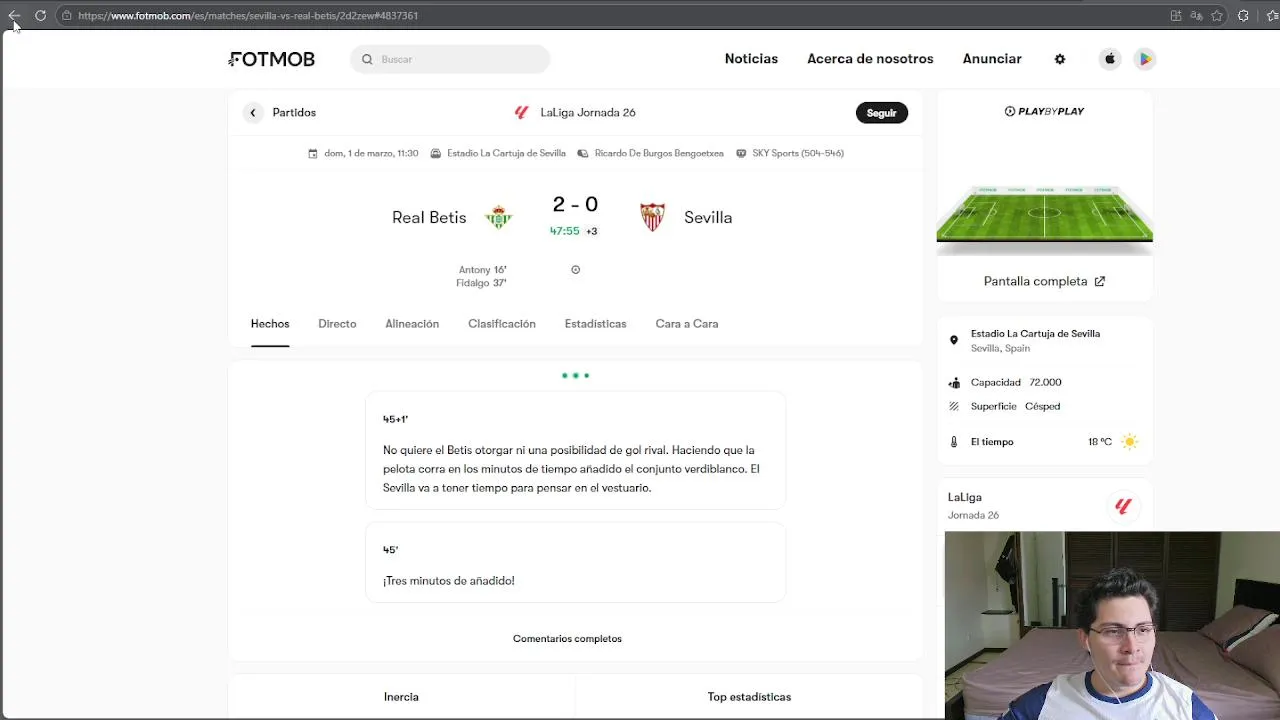Click the Sevilla crest

click(x=653, y=217)
